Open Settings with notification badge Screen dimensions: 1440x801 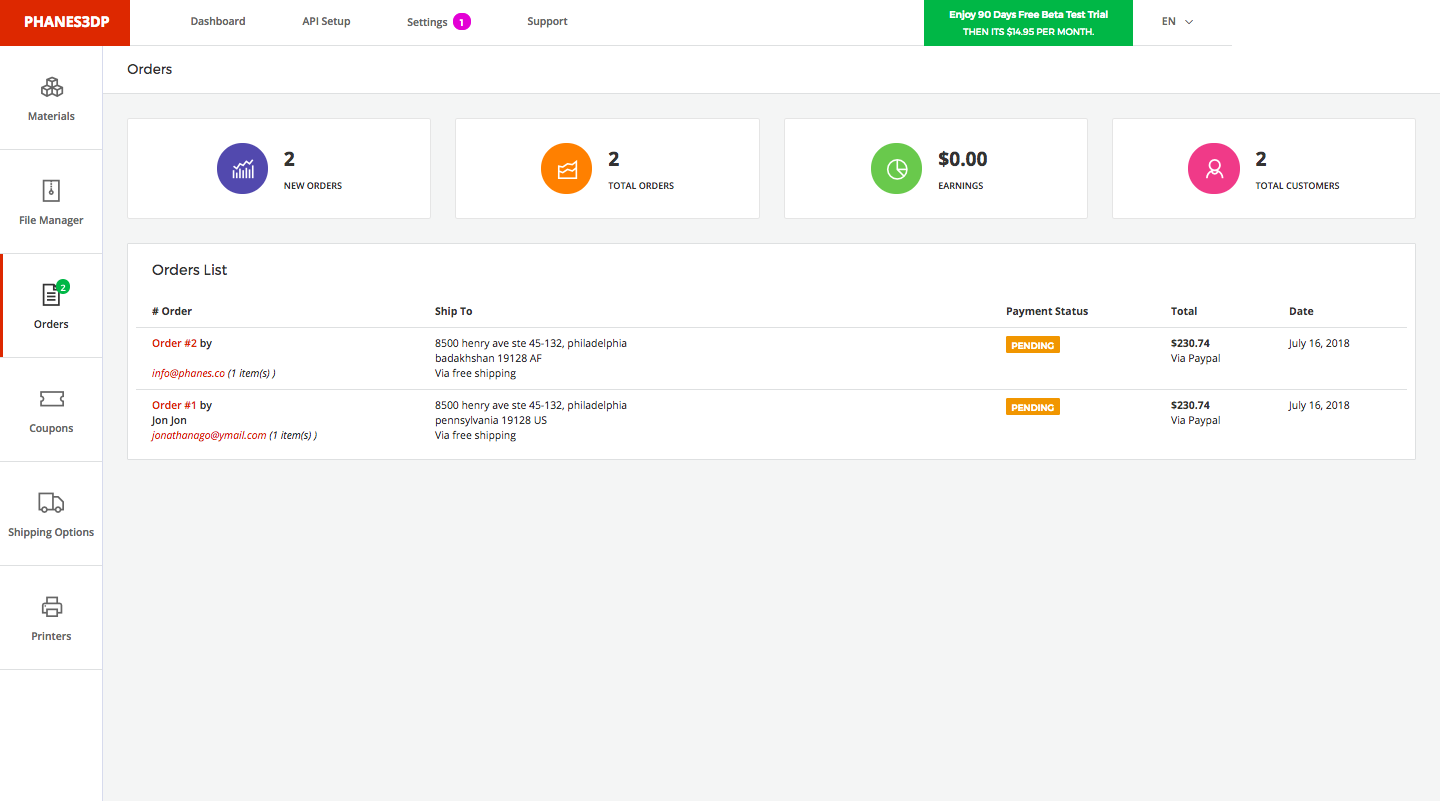438,22
